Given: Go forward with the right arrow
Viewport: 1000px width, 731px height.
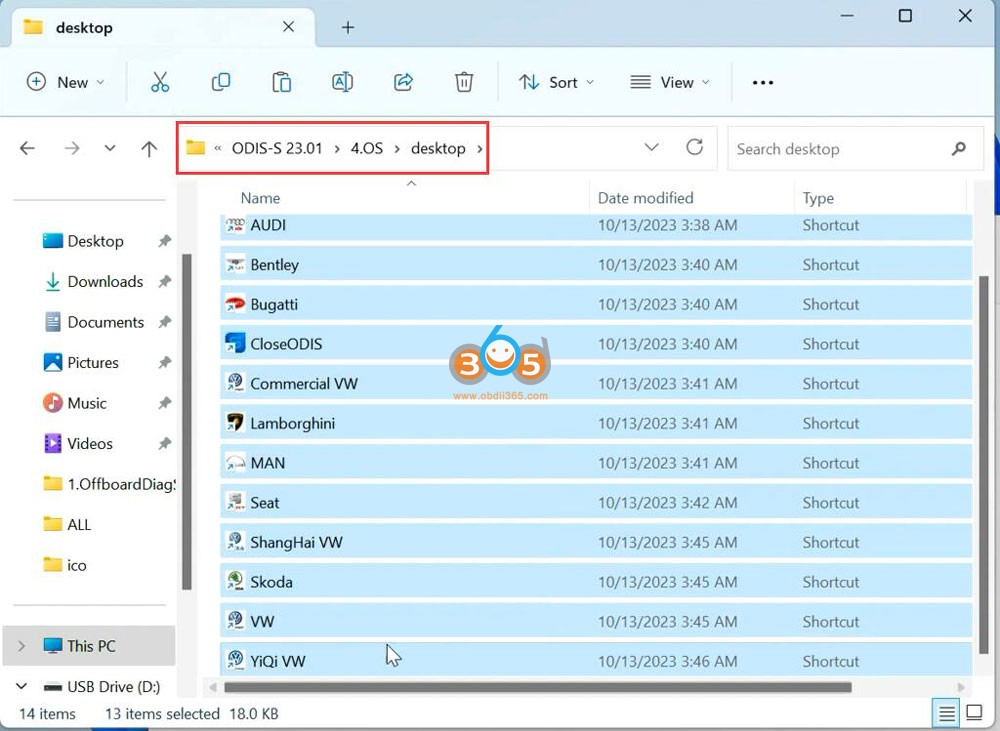Looking at the screenshot, I should tap(72, 149).
